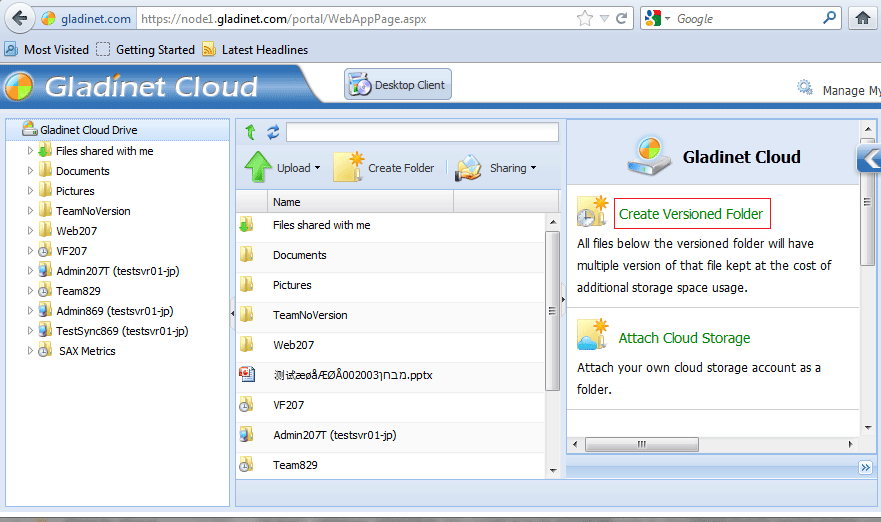Refresh the file list with blue arrows
This screenshot has width=881, height=522.
[273, 132]
